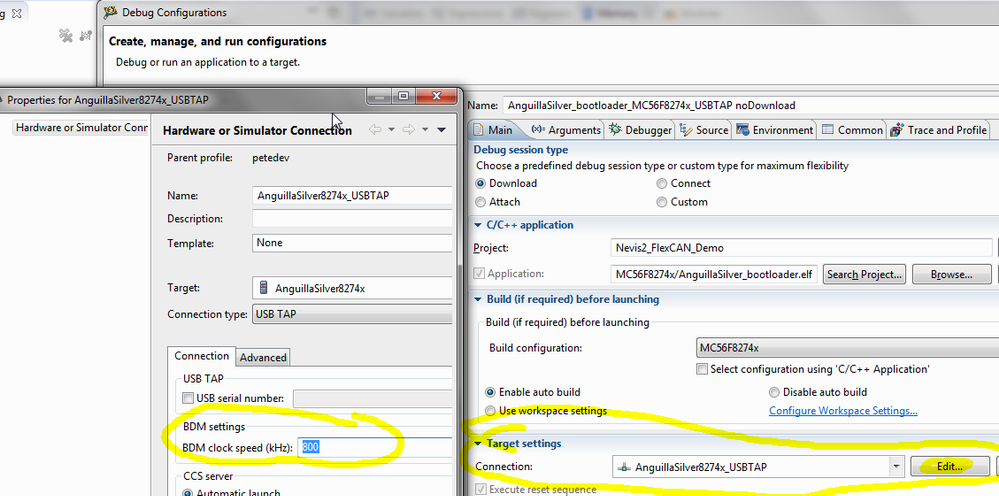Image resolution: width=999 pixels, height=496 pixels.
Task: Open the Template None dropdown
Action: 352,243
